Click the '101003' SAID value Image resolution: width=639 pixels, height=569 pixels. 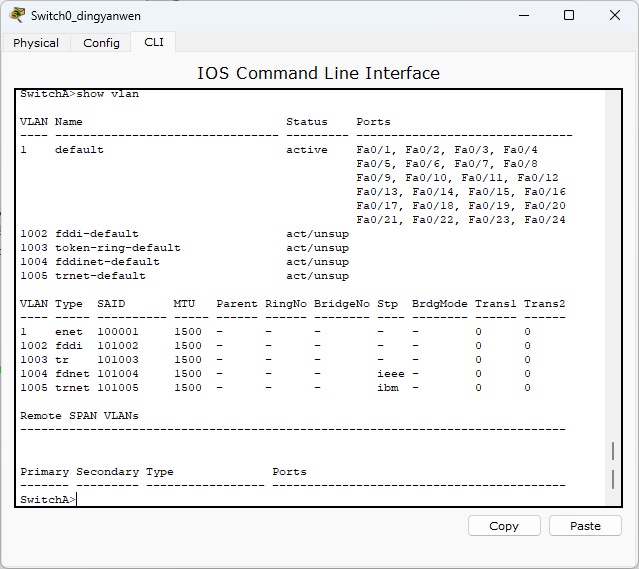118,360
